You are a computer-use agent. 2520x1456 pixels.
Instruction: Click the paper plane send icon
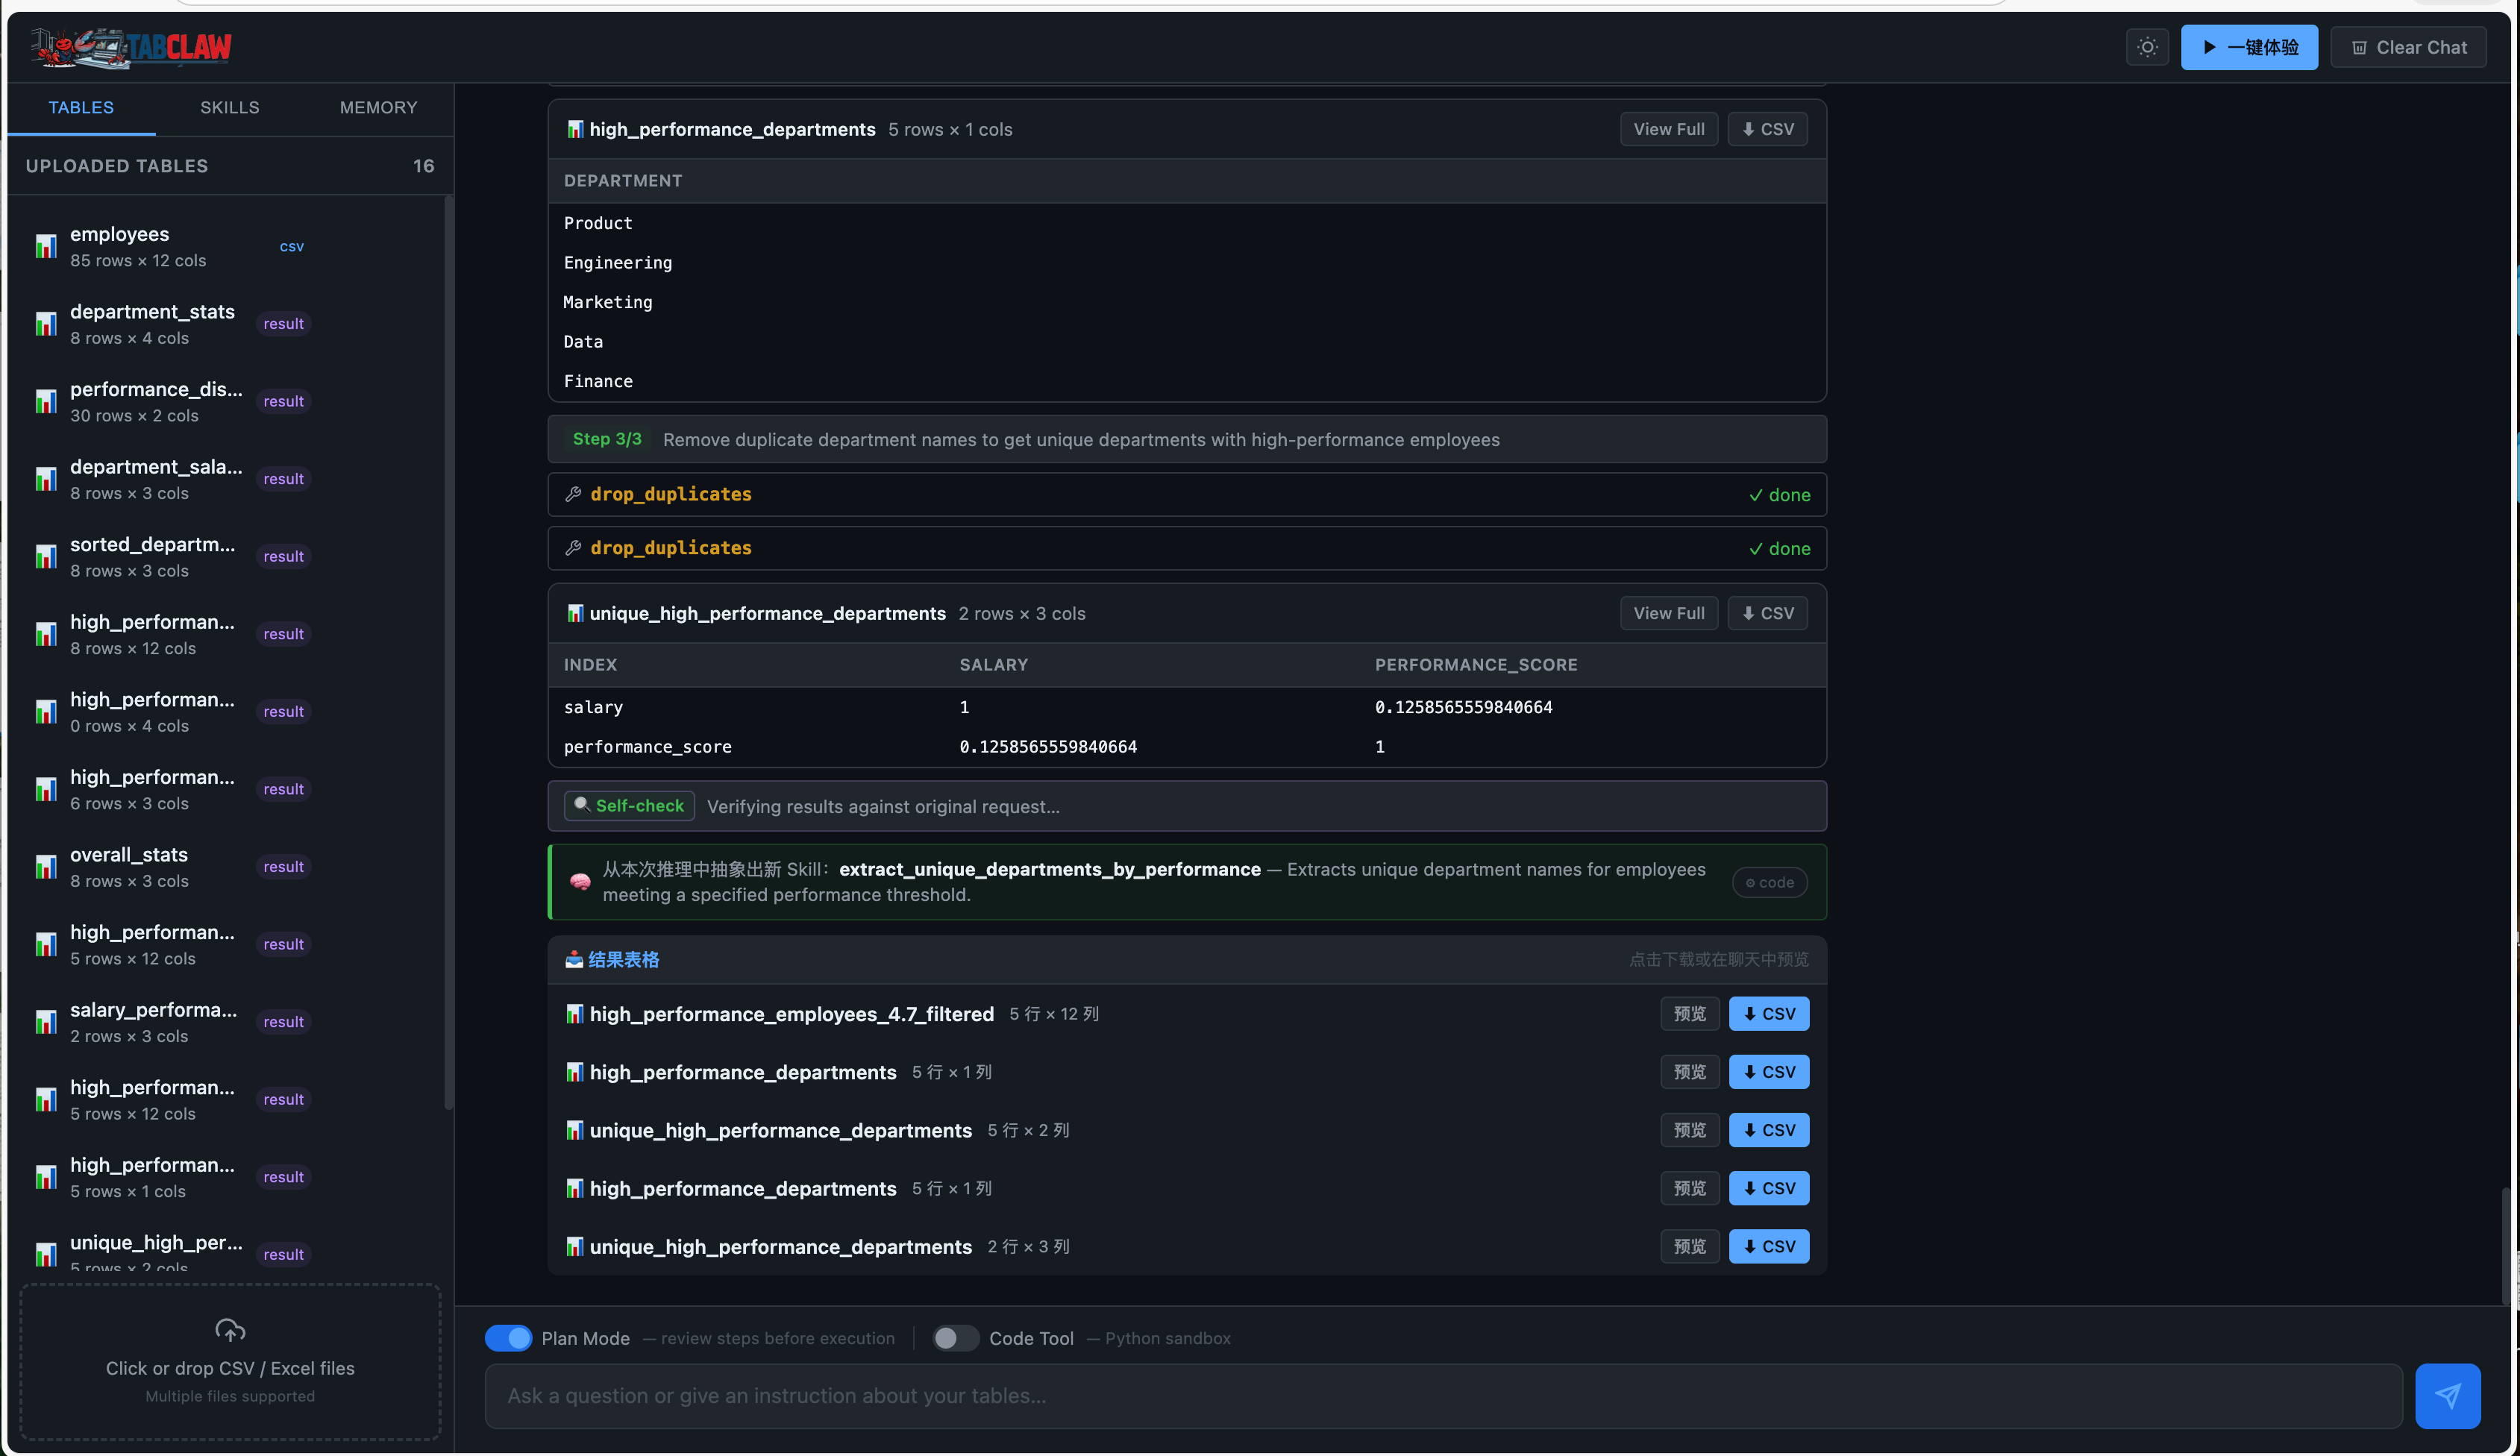coord(2447,1396)
